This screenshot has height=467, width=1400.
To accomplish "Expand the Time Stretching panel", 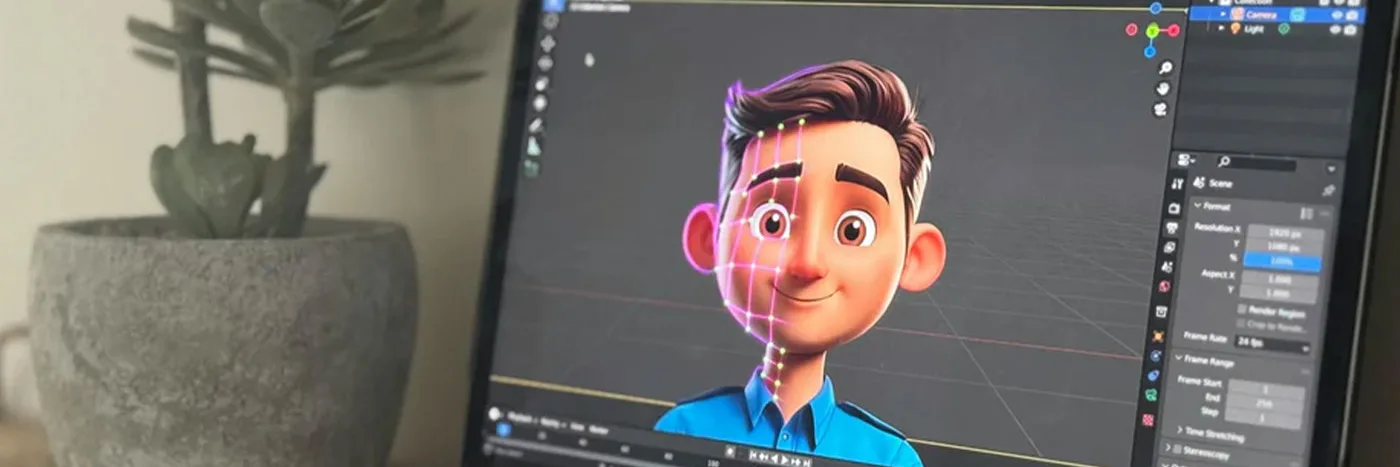I will [1180, 430].
